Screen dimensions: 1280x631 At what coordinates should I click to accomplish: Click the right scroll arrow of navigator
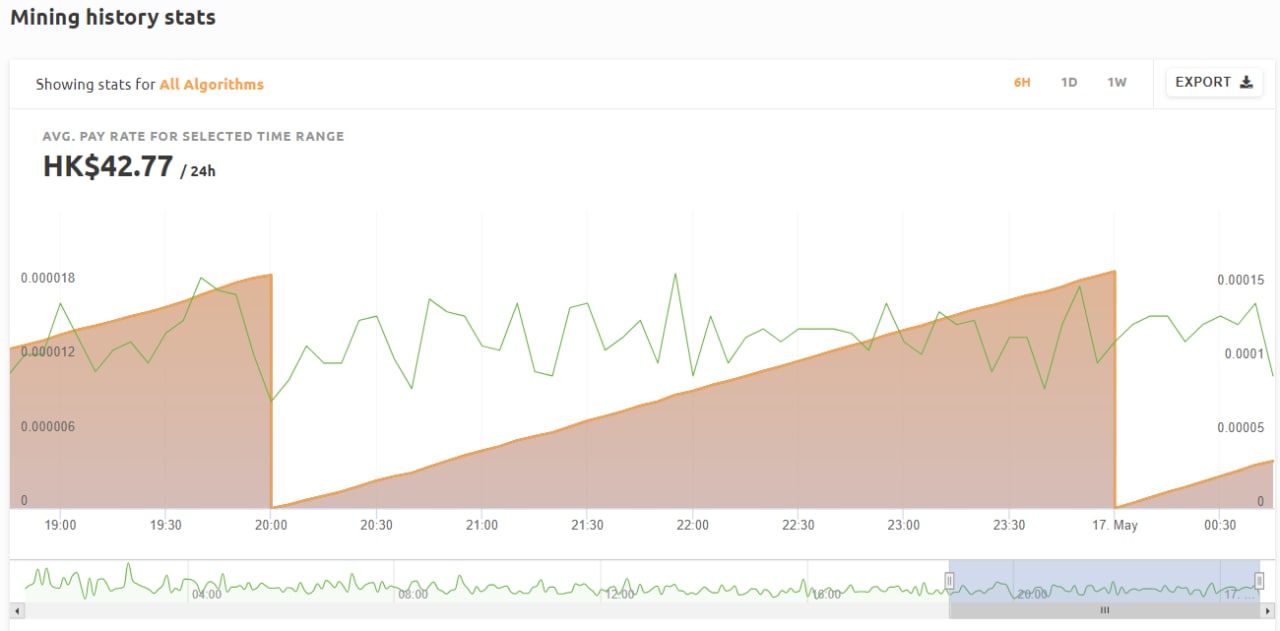coord(1267,610)
